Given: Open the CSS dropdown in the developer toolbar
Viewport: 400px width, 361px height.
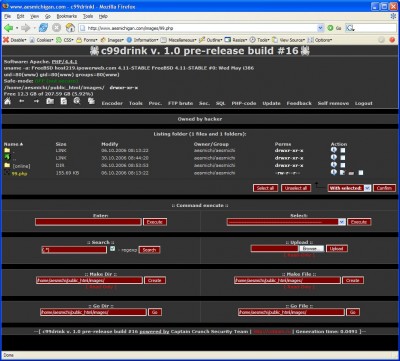Looking at the screenshot, I should (65, 40).
